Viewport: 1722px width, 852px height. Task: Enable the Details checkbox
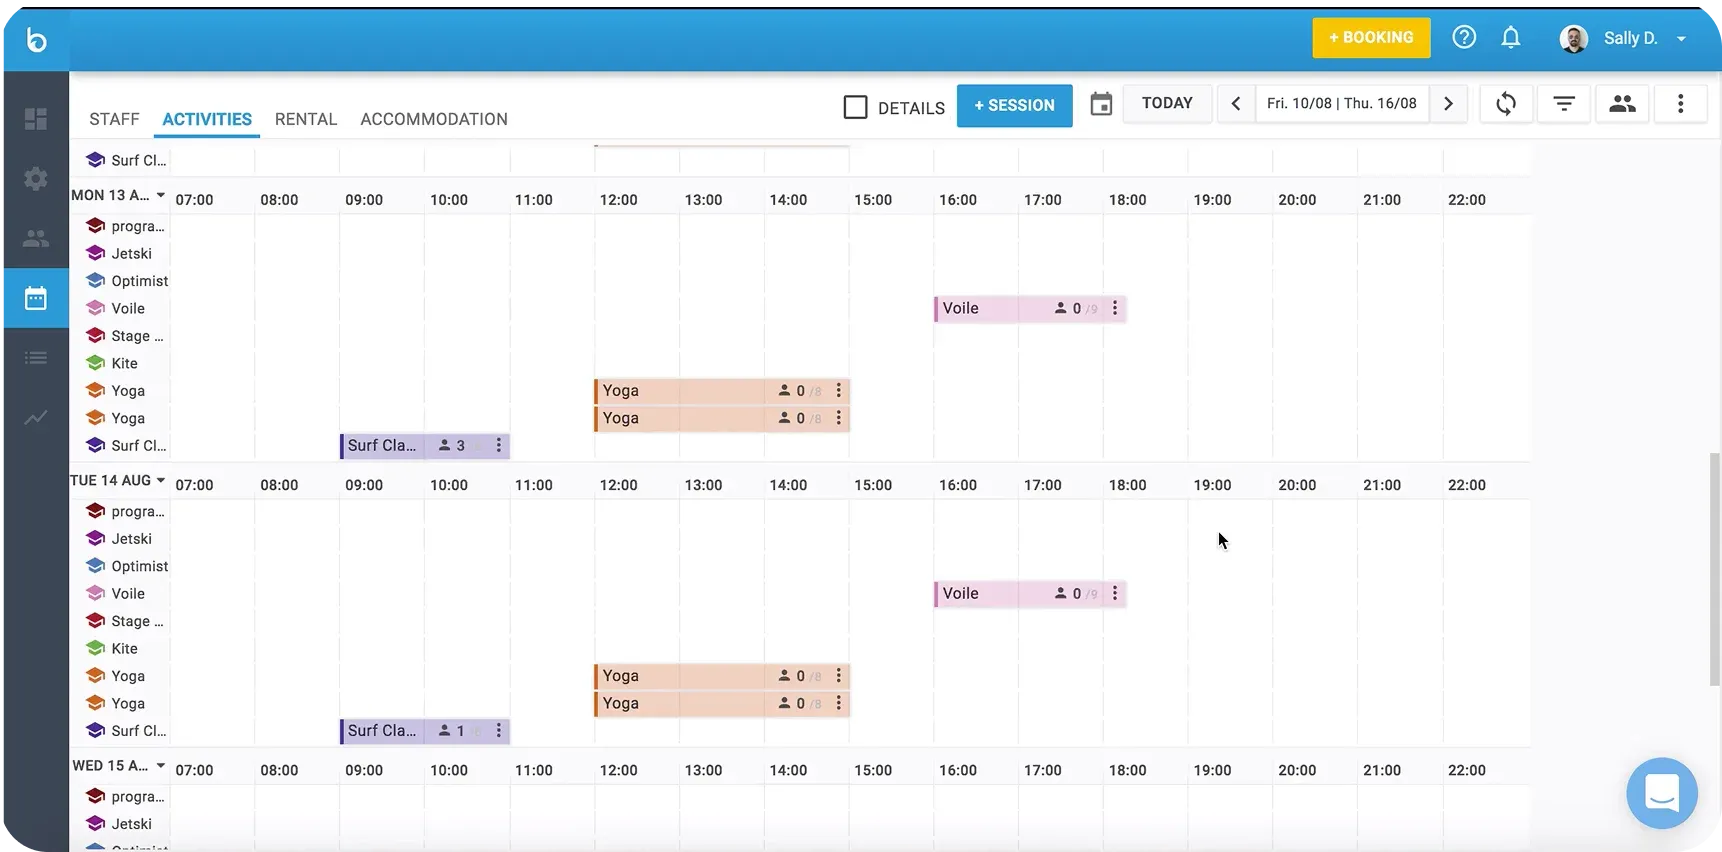[x=855, y=107]
